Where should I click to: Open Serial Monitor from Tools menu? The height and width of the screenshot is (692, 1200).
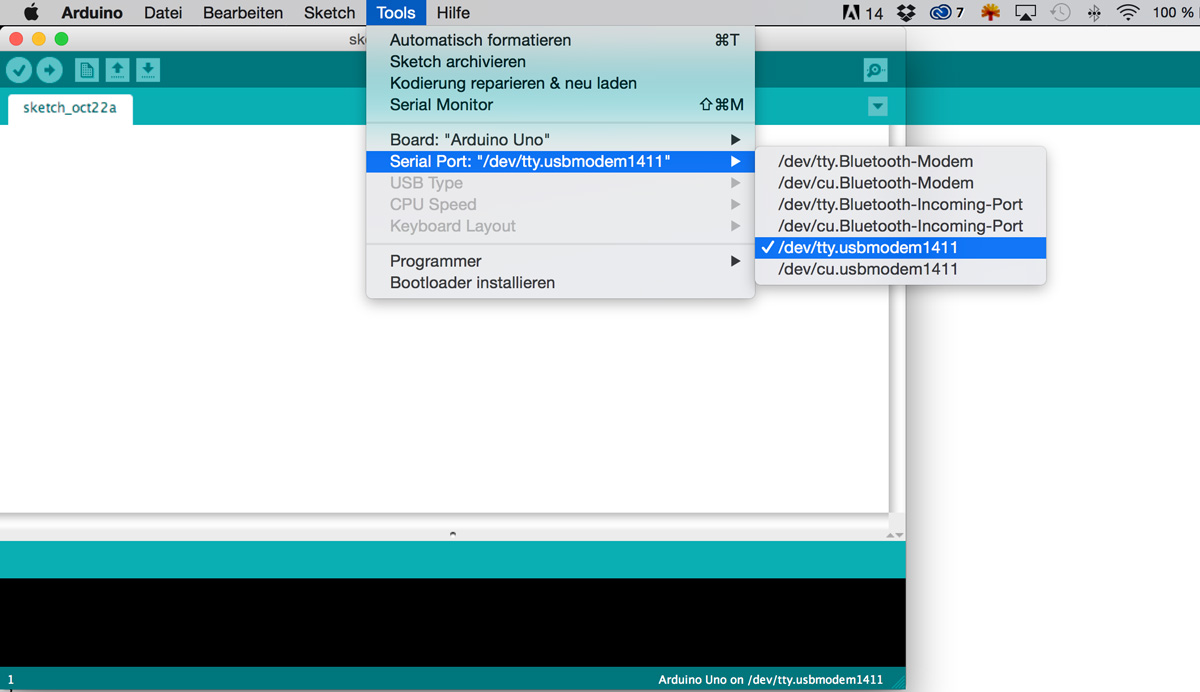560,105
